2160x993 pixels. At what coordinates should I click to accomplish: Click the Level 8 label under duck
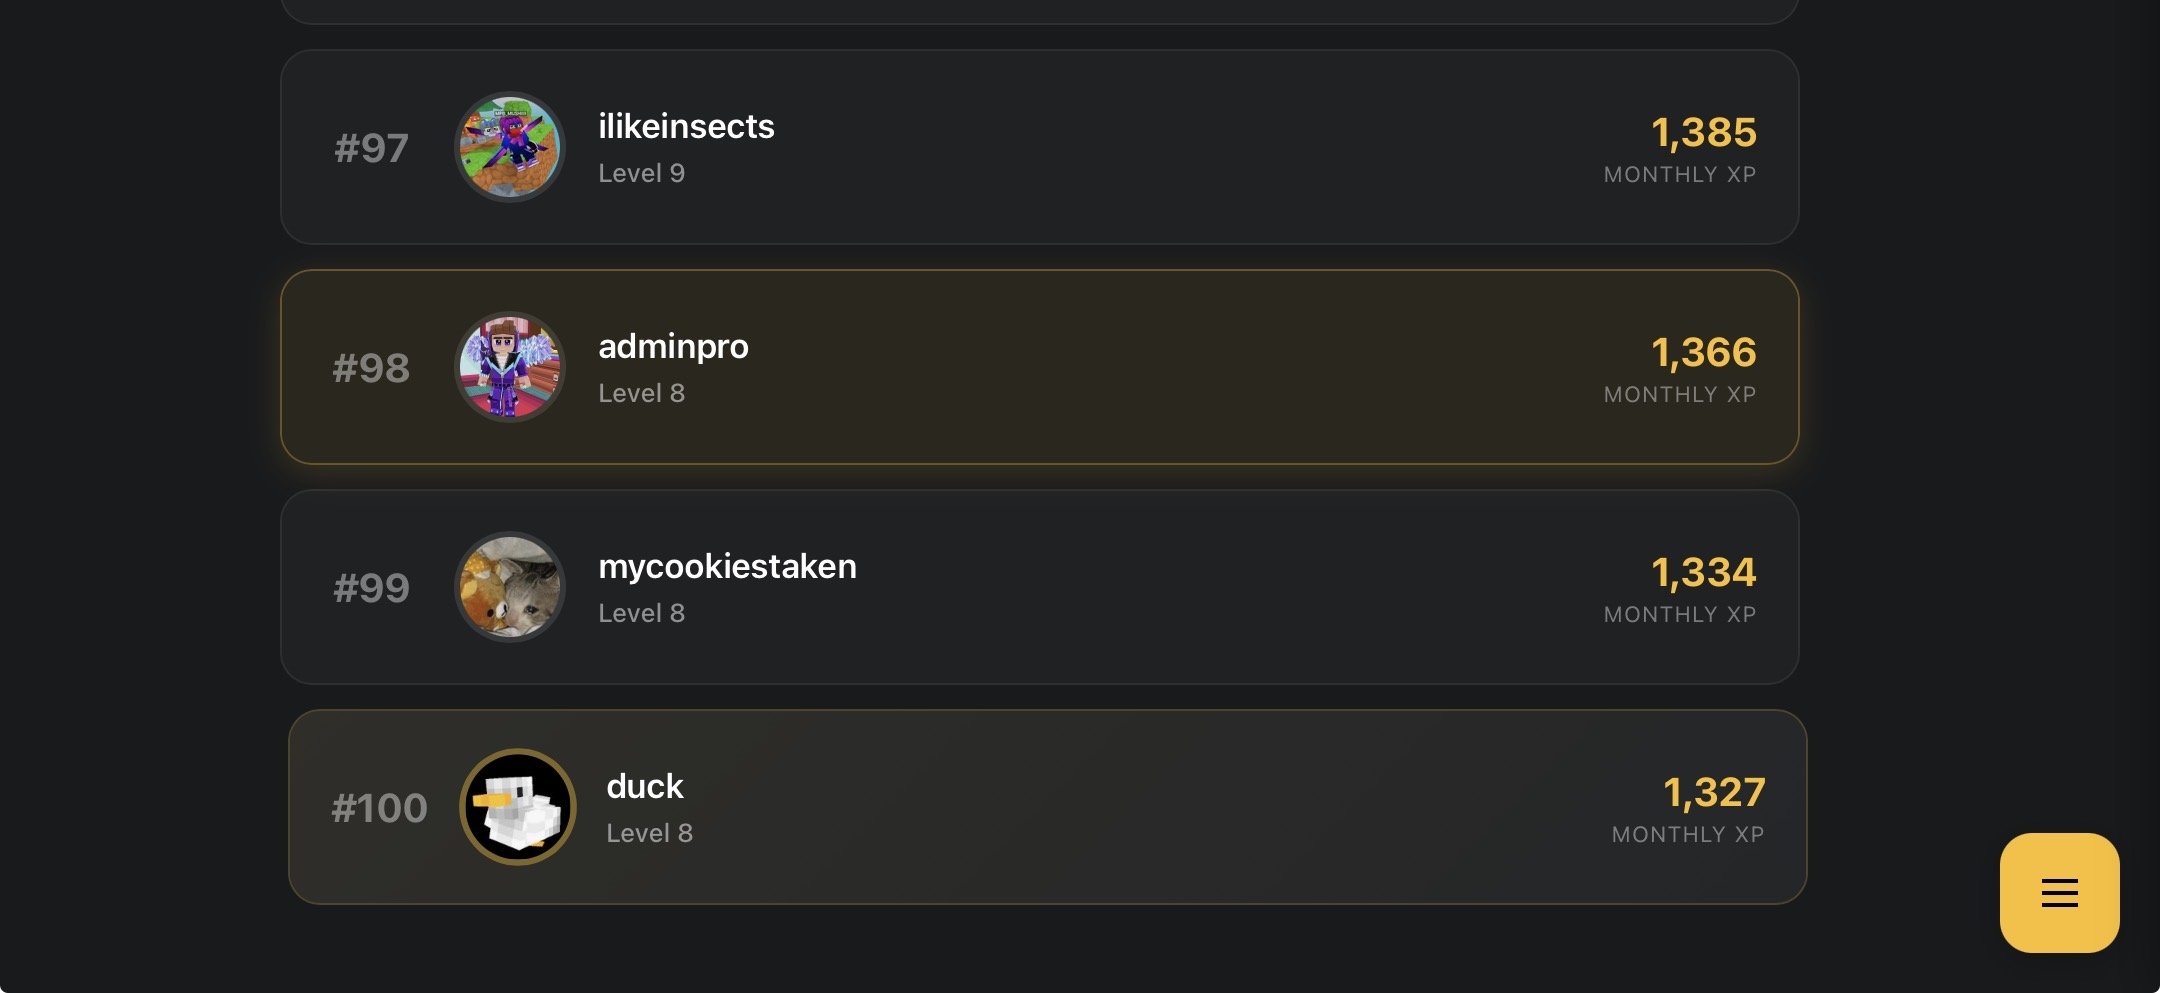(649, 833)
